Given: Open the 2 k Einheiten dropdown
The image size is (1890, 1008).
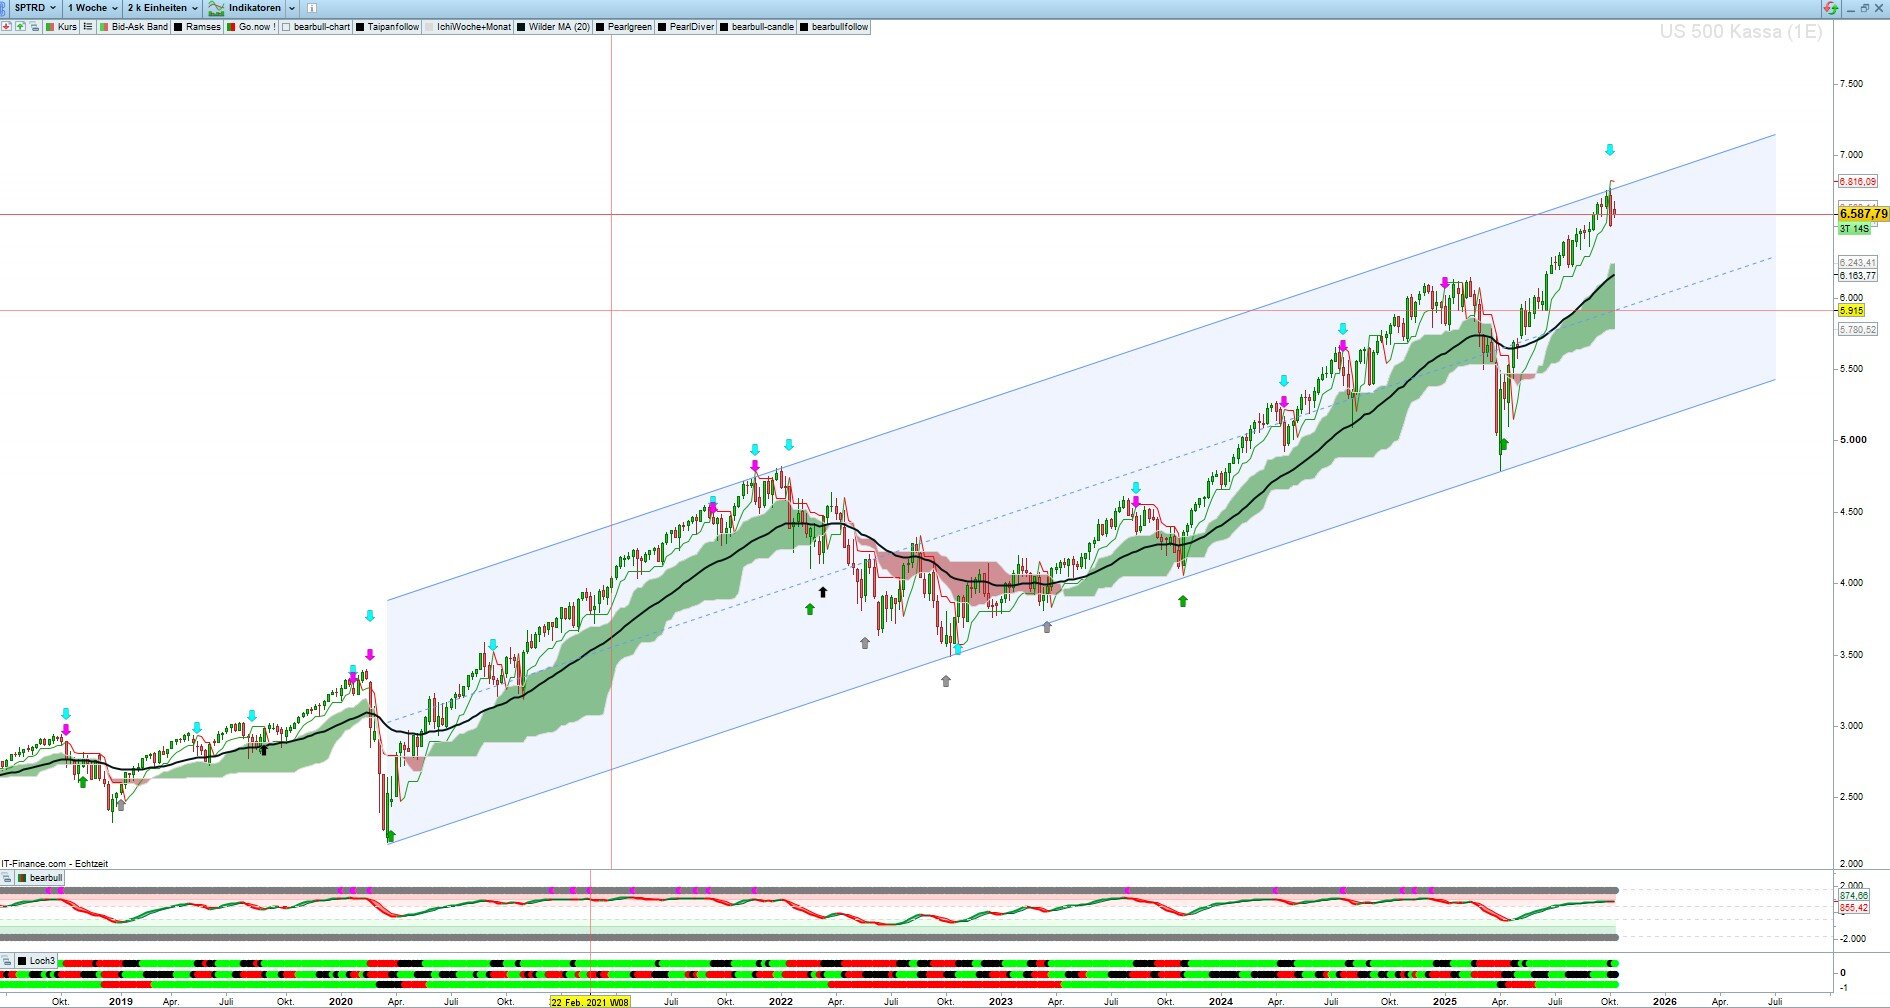Looking at the screenshot, I should click(x=162, y=8).
